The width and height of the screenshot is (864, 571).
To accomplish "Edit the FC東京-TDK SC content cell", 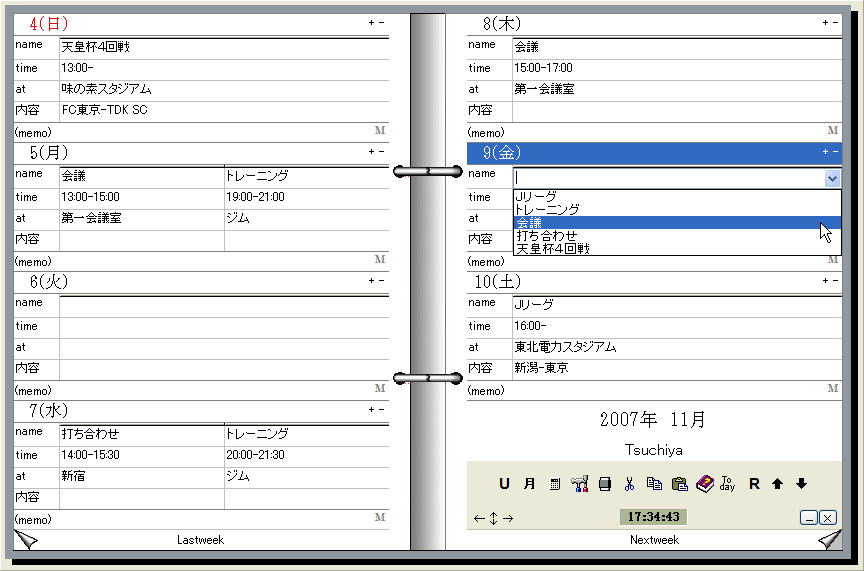I will pyautogui.click(x=224, y=112).
